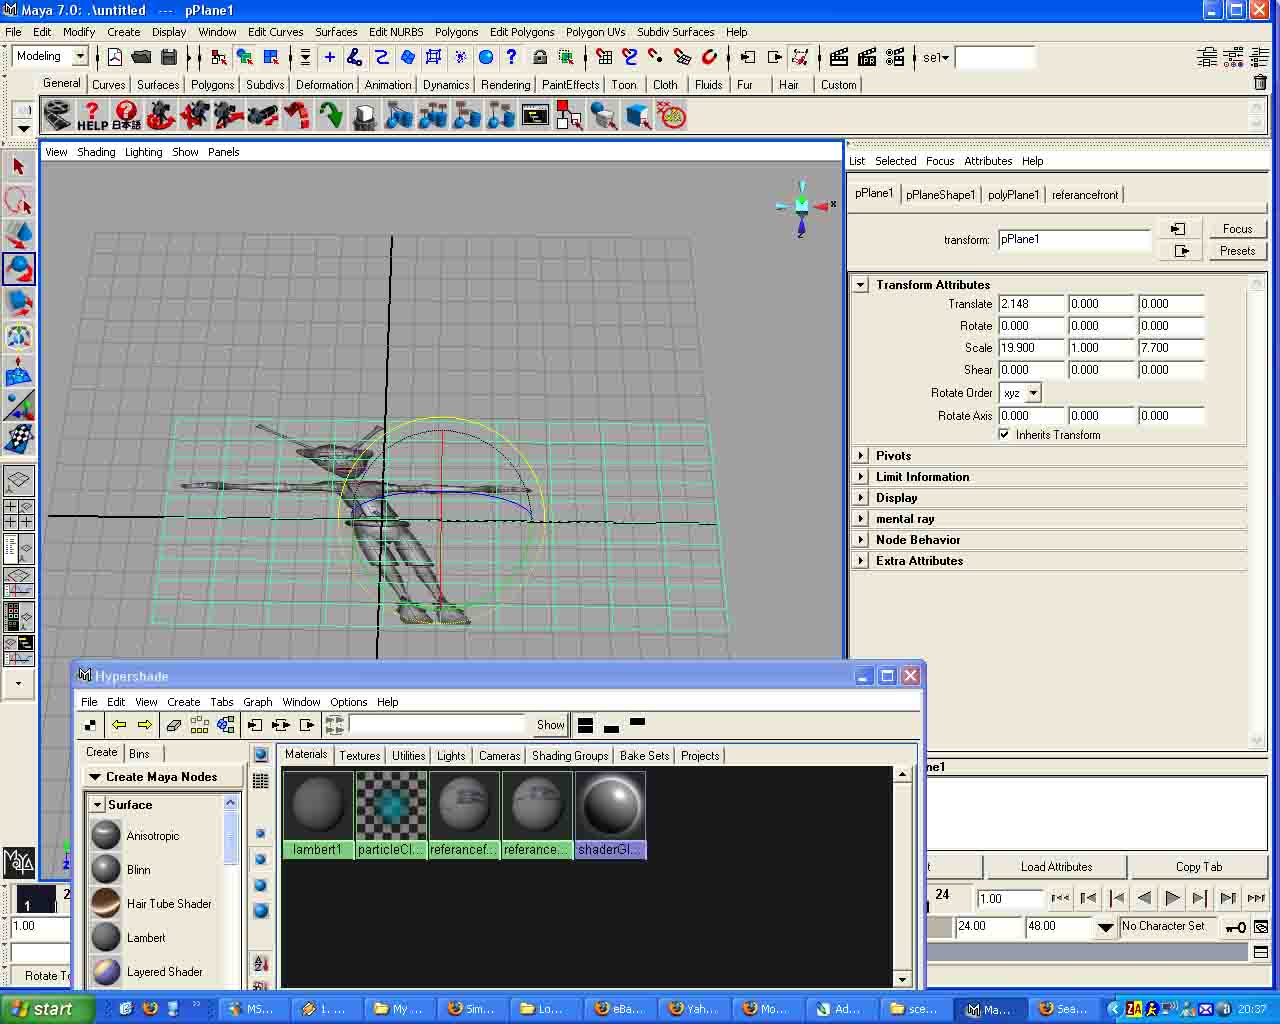The image size is (1280, 1024).
Task: Select the particleCl... material swatch
Action: point(391,814)
